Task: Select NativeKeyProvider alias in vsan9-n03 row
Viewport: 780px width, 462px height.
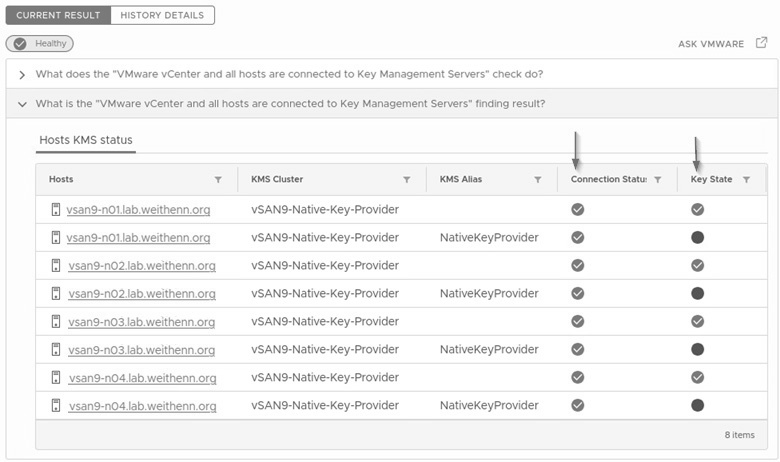Action: [x=489, y=350]
